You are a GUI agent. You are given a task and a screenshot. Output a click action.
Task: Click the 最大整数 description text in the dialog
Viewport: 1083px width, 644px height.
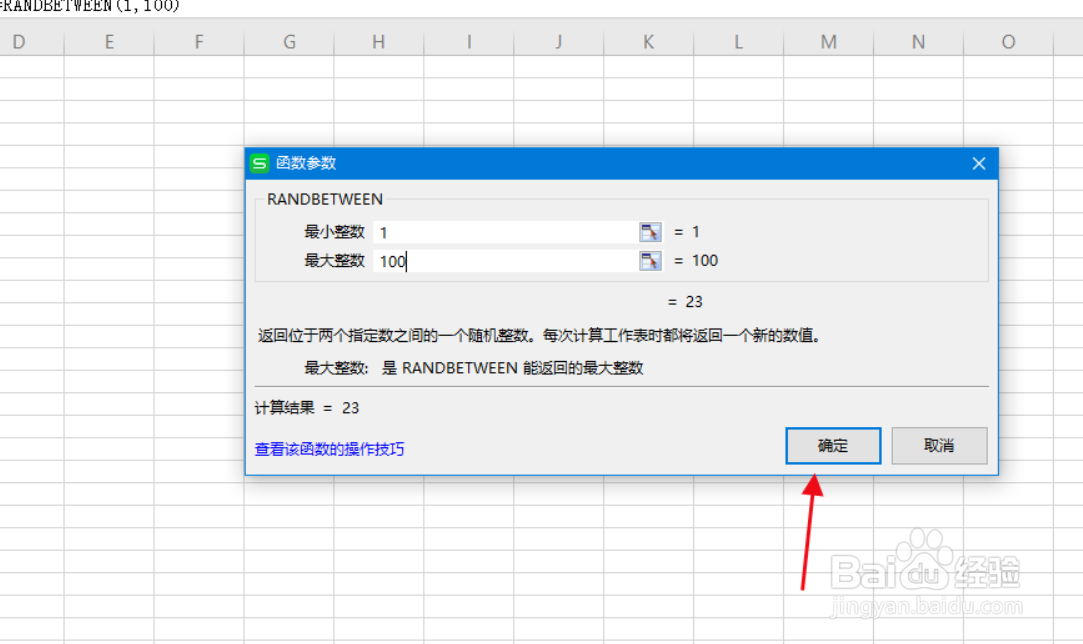point(477,367)
